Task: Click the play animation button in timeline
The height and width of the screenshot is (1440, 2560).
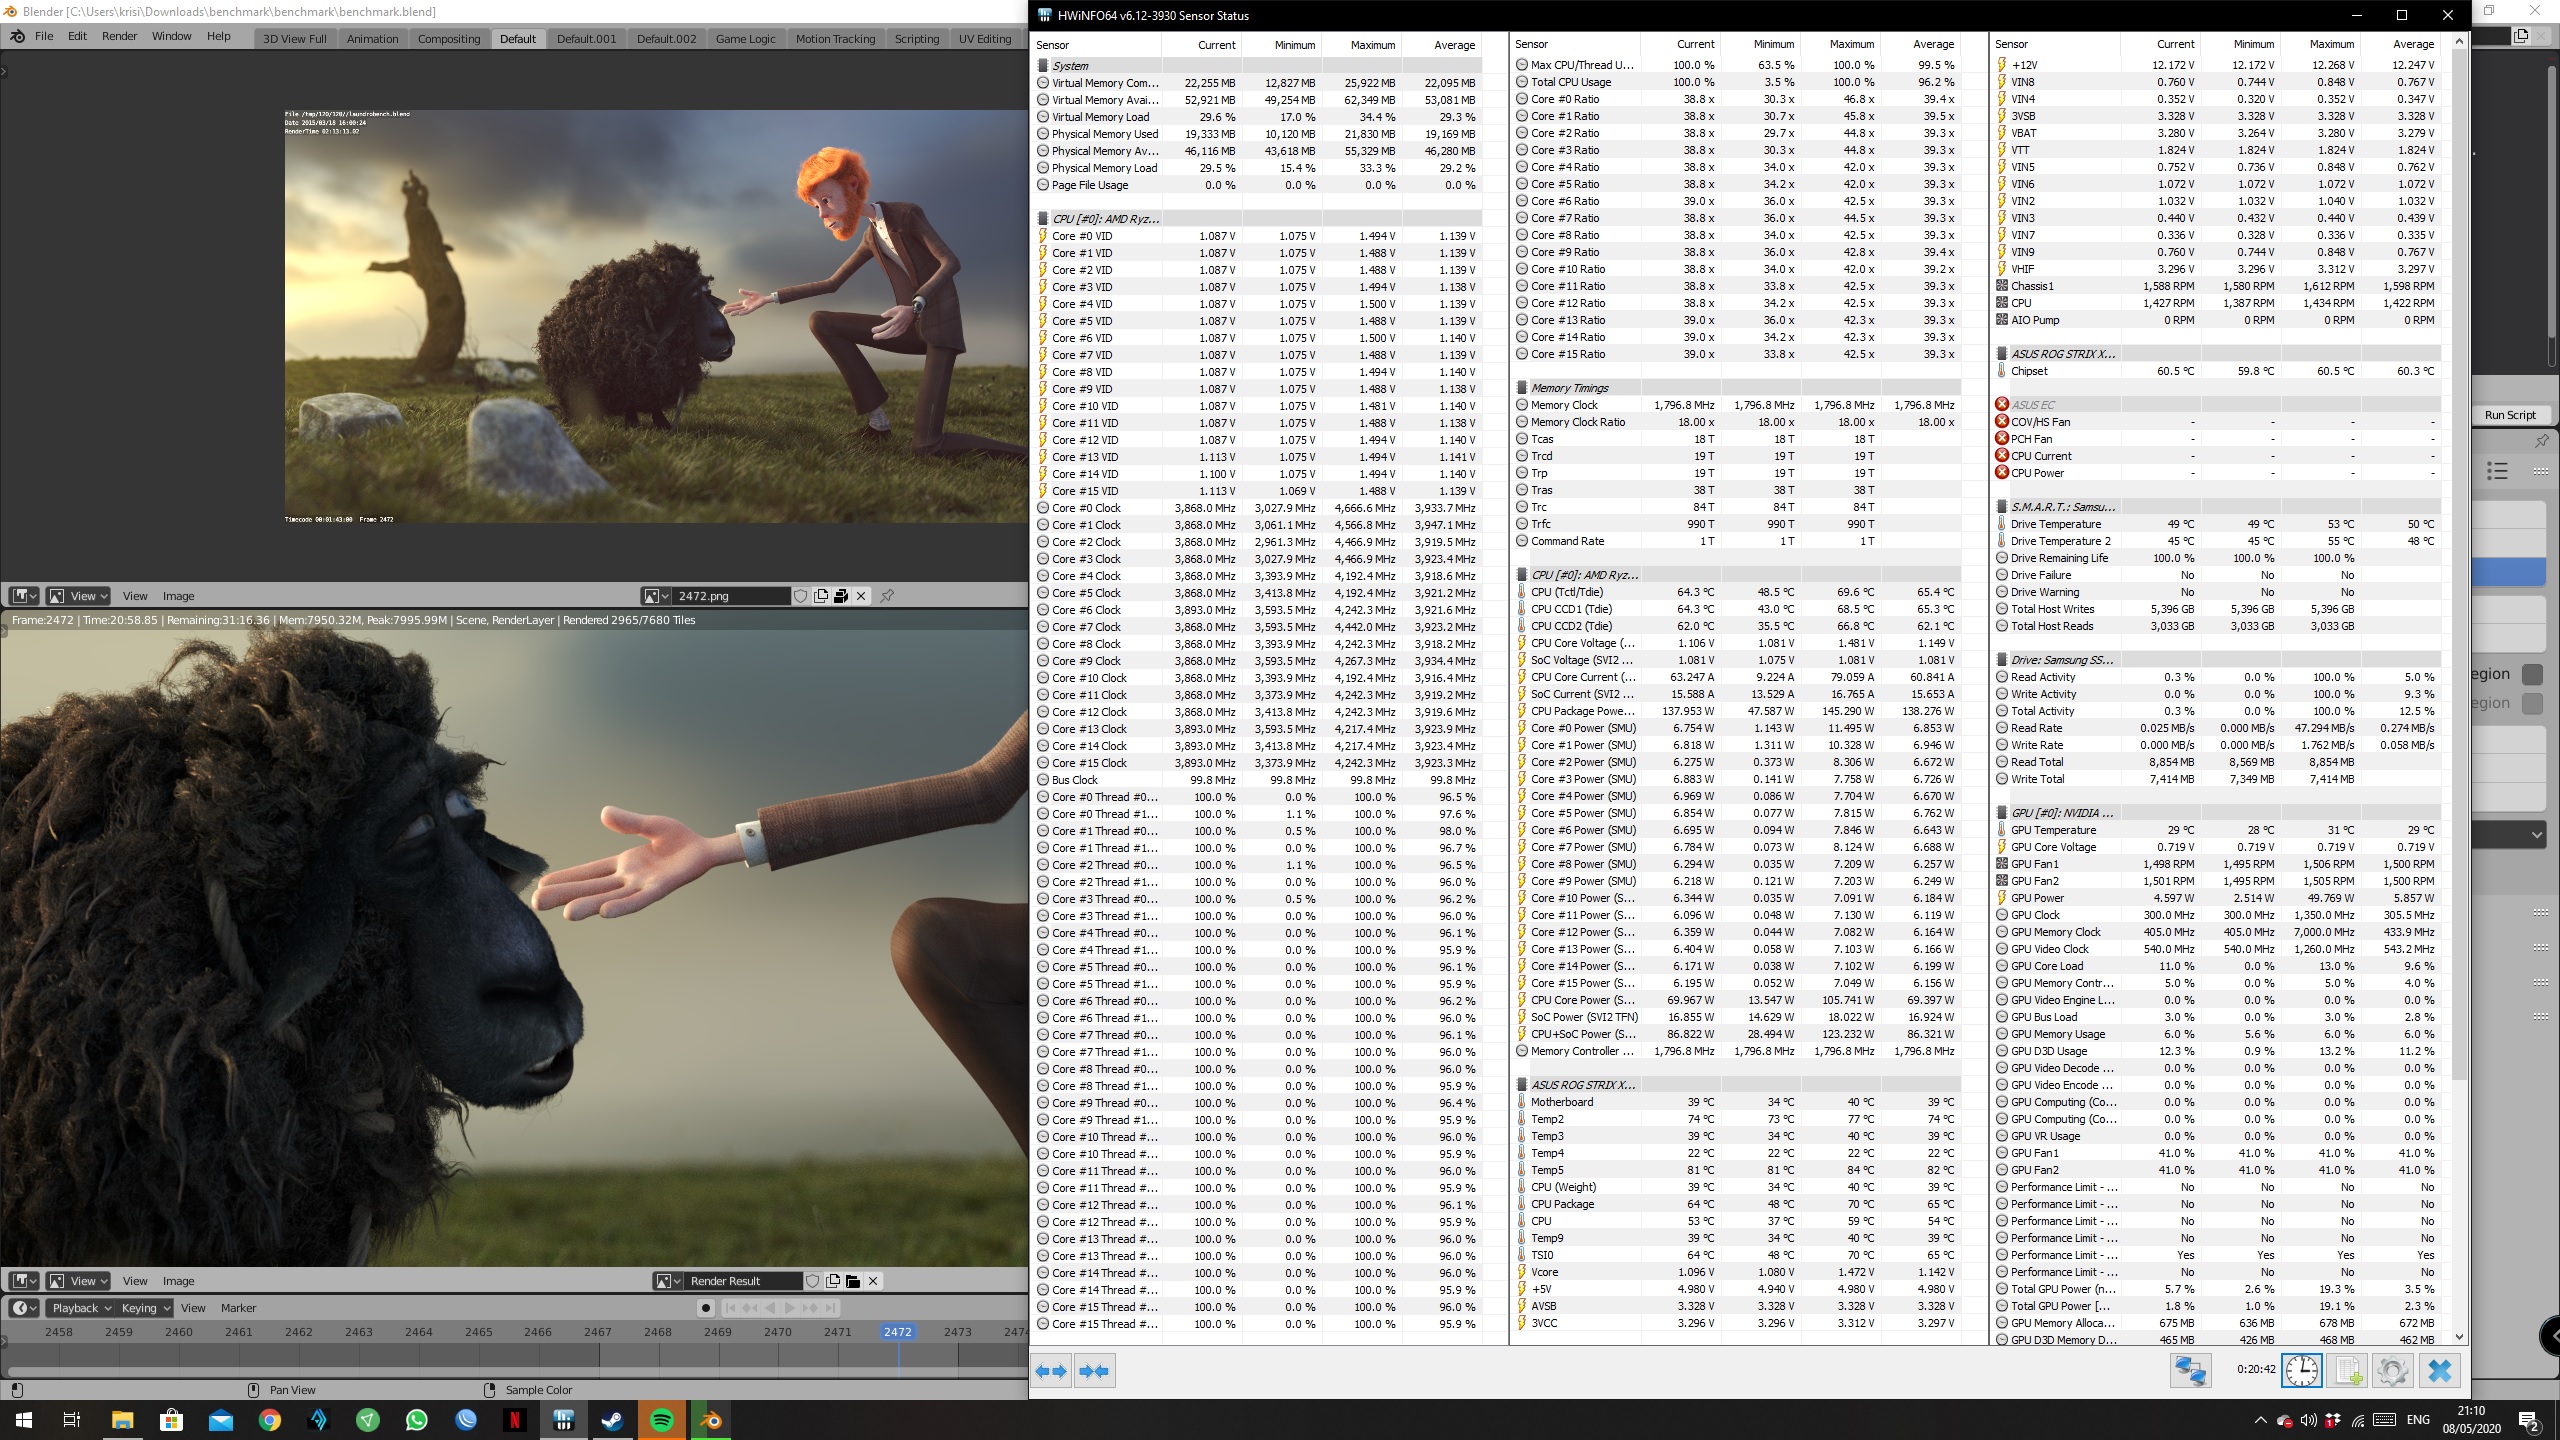Action: pyautogui.click(x=790, y=1308)
